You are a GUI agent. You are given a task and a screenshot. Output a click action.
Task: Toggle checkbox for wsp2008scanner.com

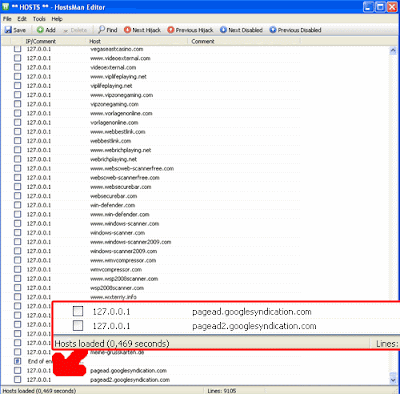click(17, 288)
